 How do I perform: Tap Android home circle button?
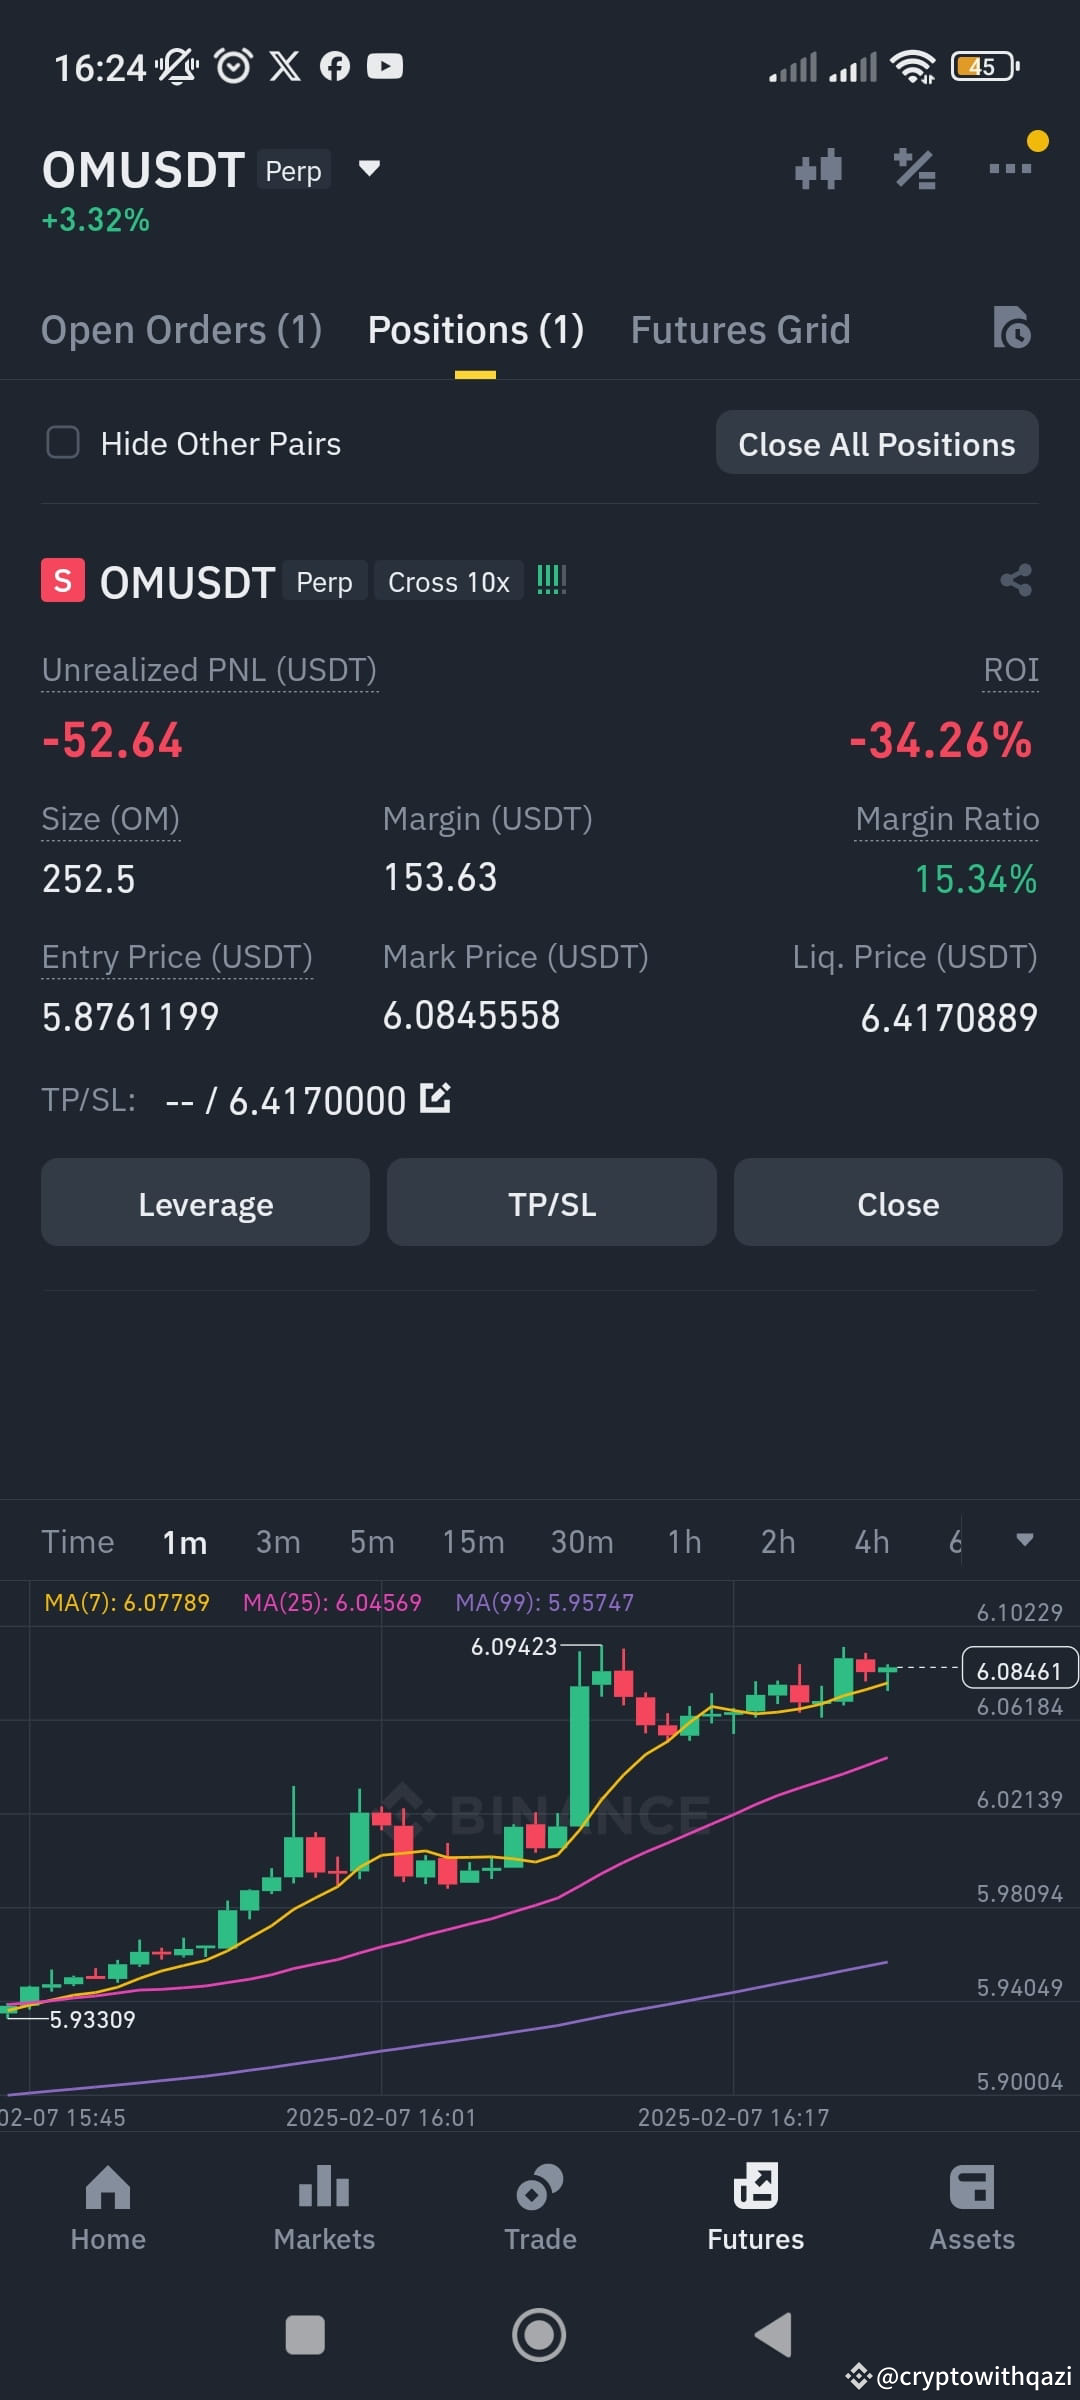point(539,2335)
